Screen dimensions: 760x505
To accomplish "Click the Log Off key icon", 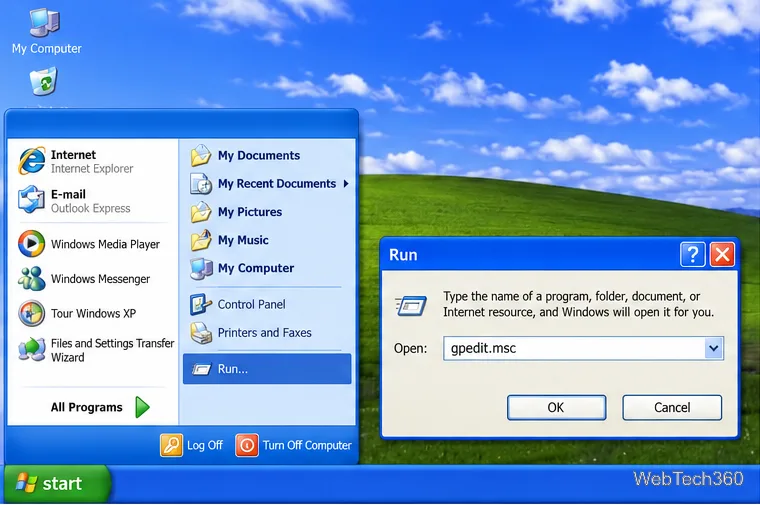I will point(172,445).
